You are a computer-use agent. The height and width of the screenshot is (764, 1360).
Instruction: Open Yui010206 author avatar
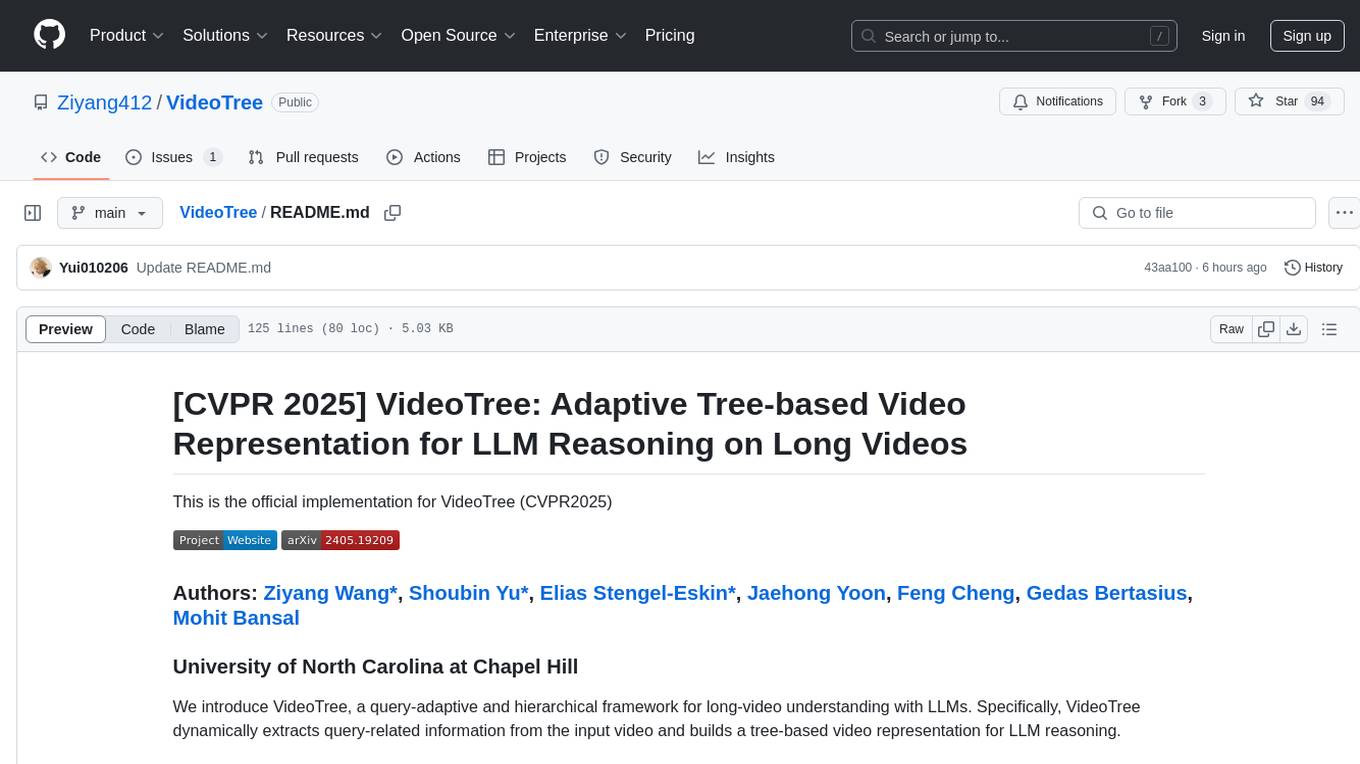(41, 267)
